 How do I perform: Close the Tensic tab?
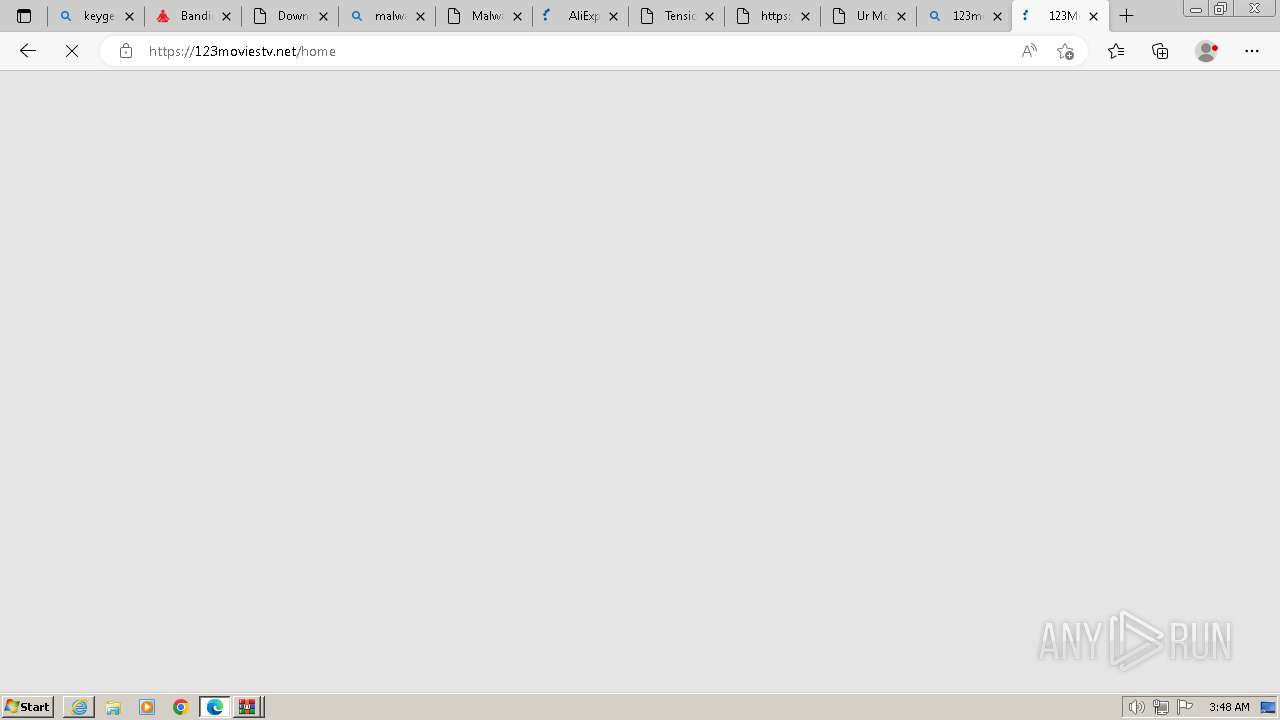coord(709,16)
